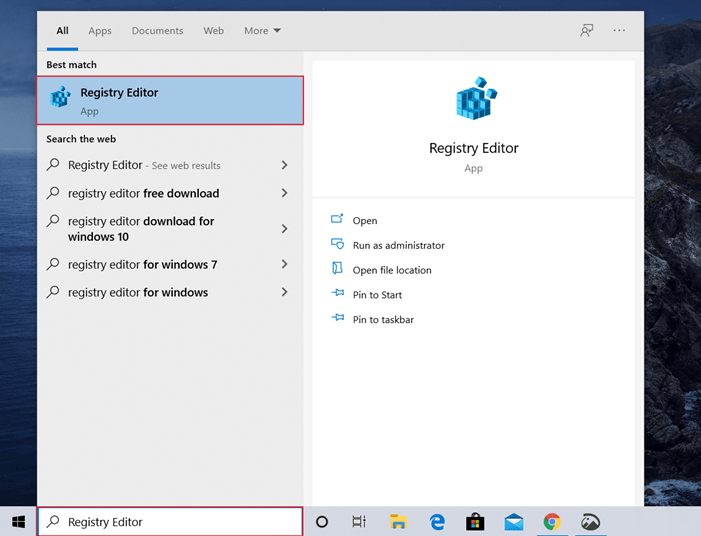Choose Run as administrator
Image resolution: width=701 pixels, height=536 pixels.
click(398, 245)
